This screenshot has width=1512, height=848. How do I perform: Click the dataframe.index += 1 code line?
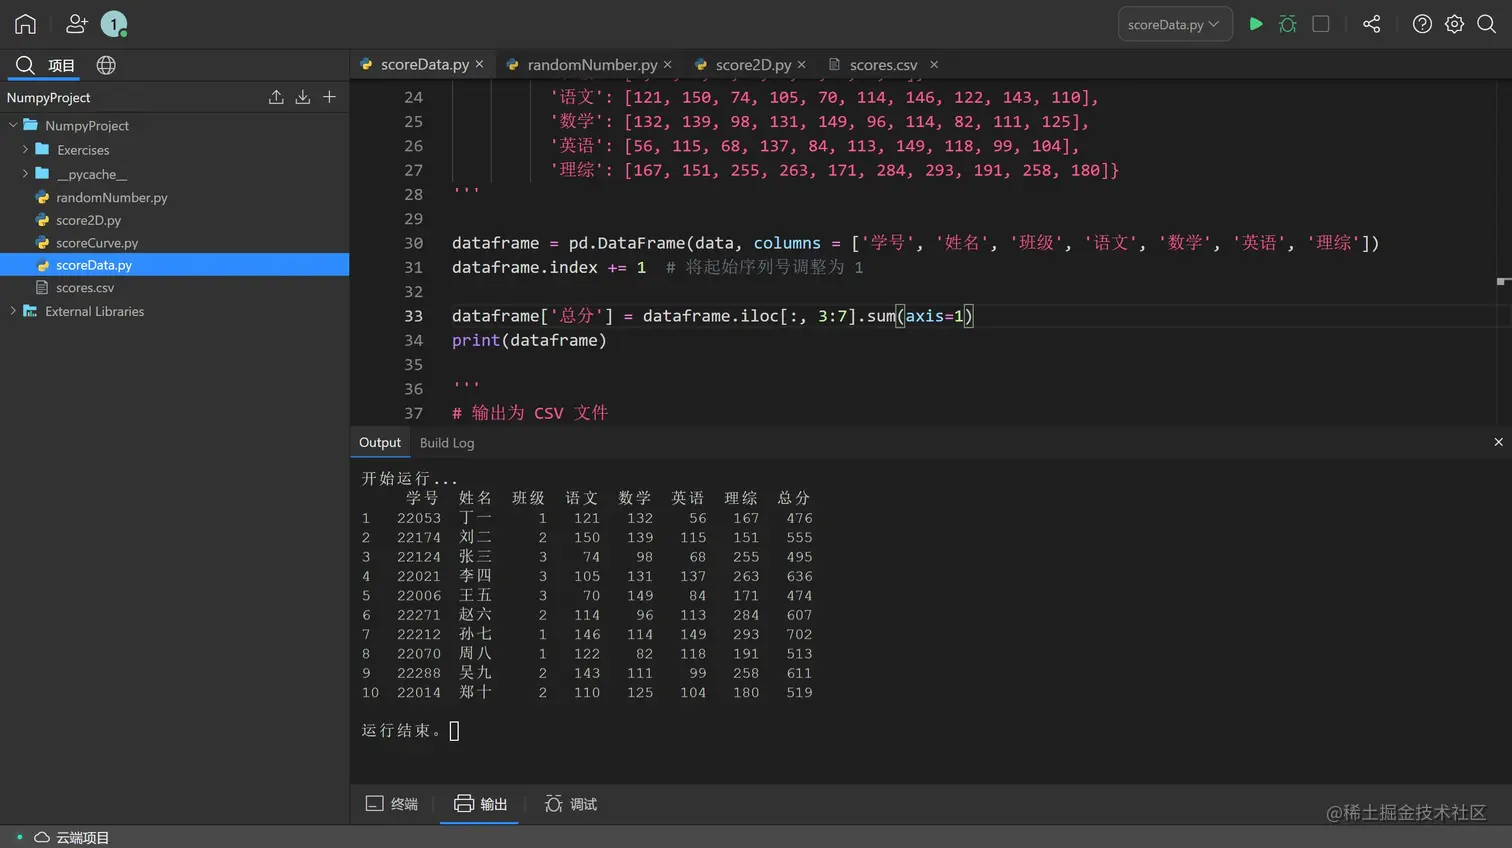click(548, 268)
